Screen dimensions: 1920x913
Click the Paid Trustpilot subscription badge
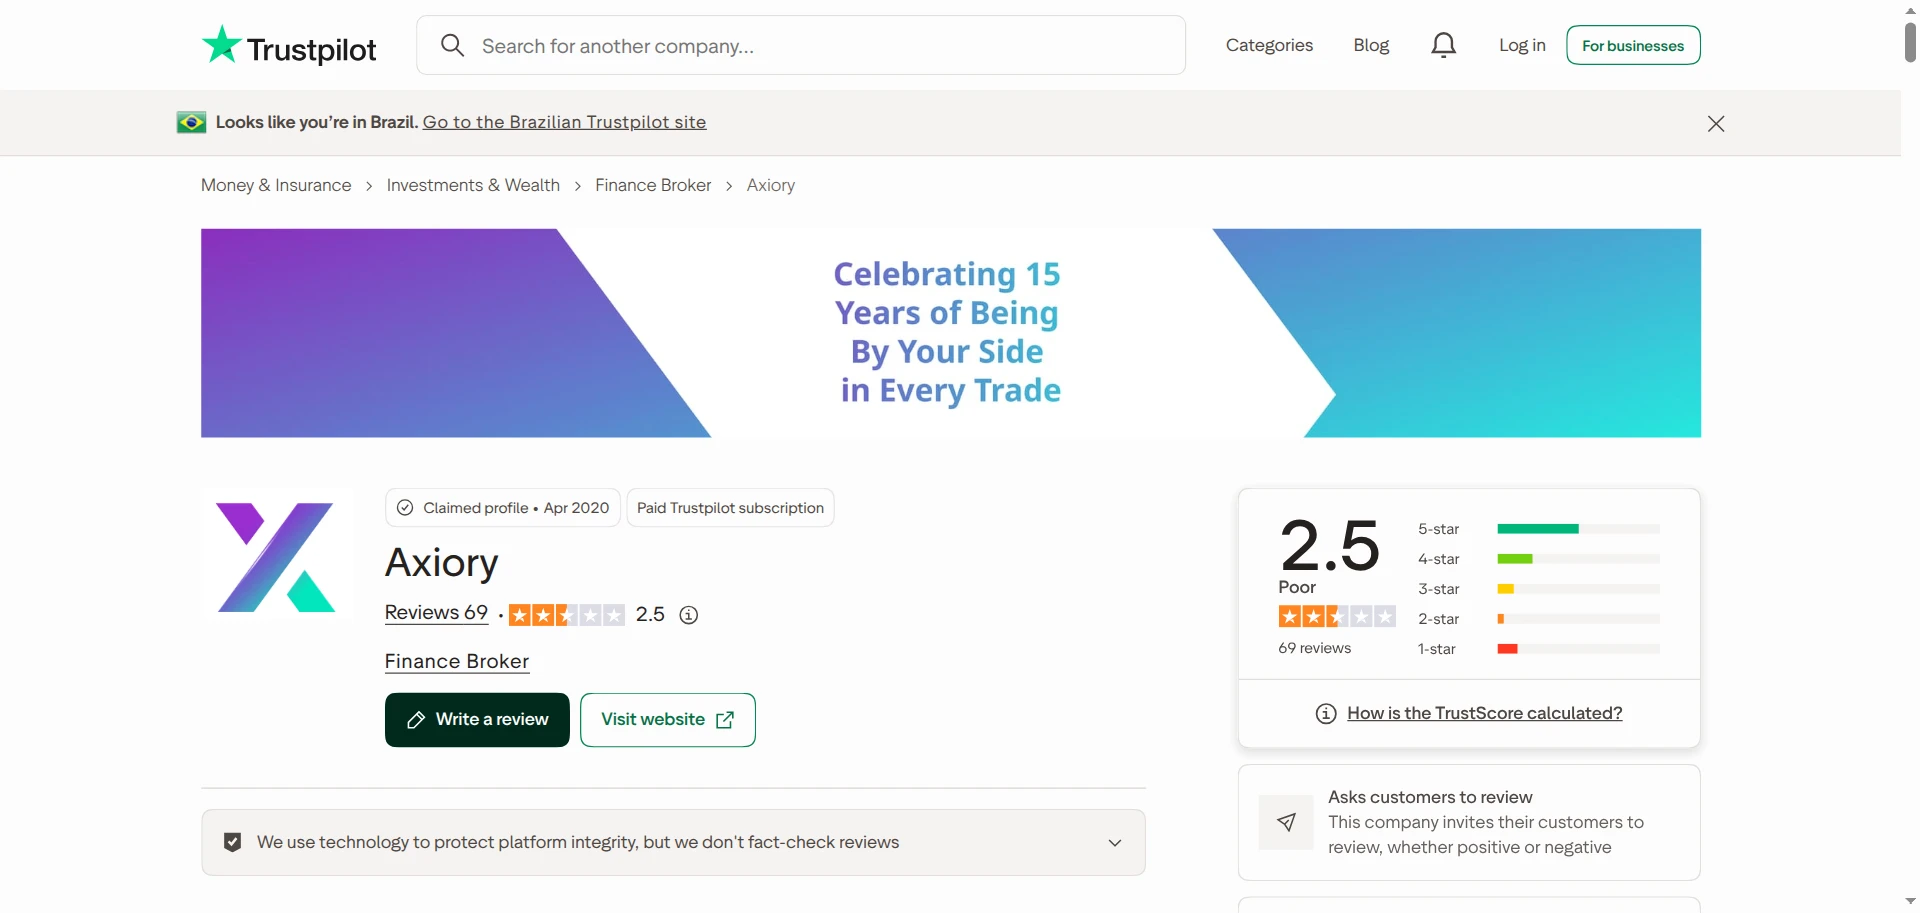click(x=730, y=508)
